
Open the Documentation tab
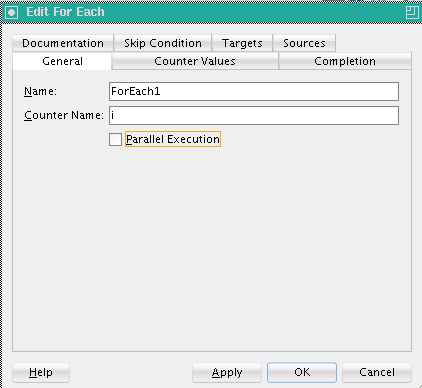click(x=63, y=43)
